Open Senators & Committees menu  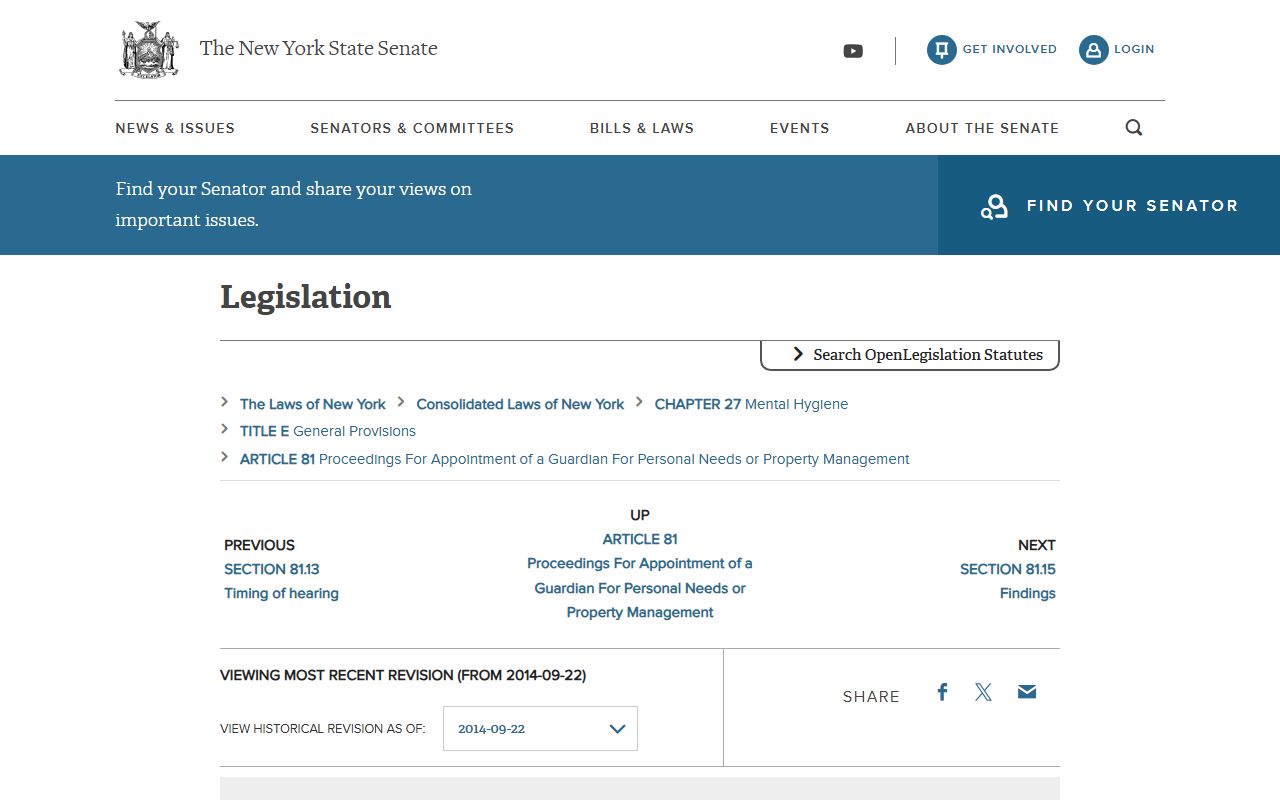[412, 128]
